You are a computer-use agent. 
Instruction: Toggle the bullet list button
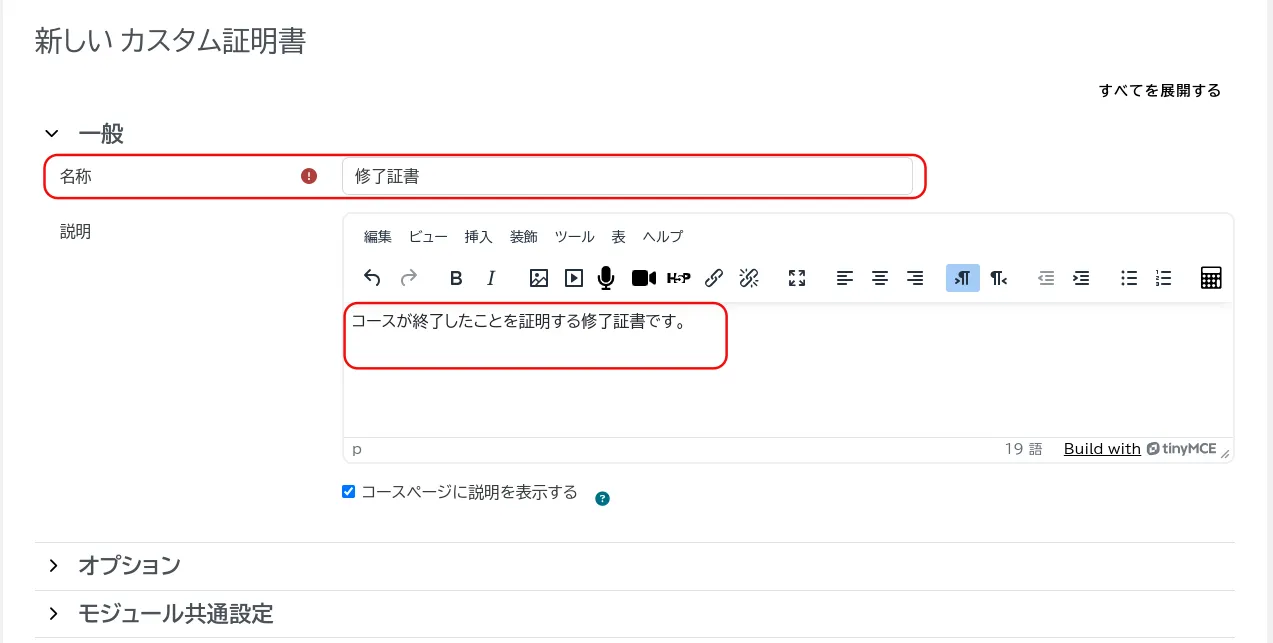coord(1129,278)
